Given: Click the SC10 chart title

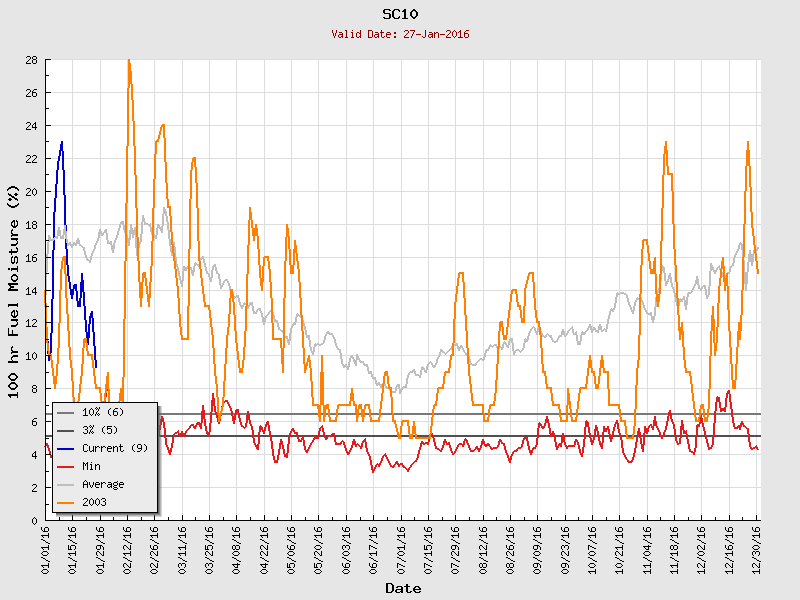Looking at the screenshot, I should click(401, 14).
